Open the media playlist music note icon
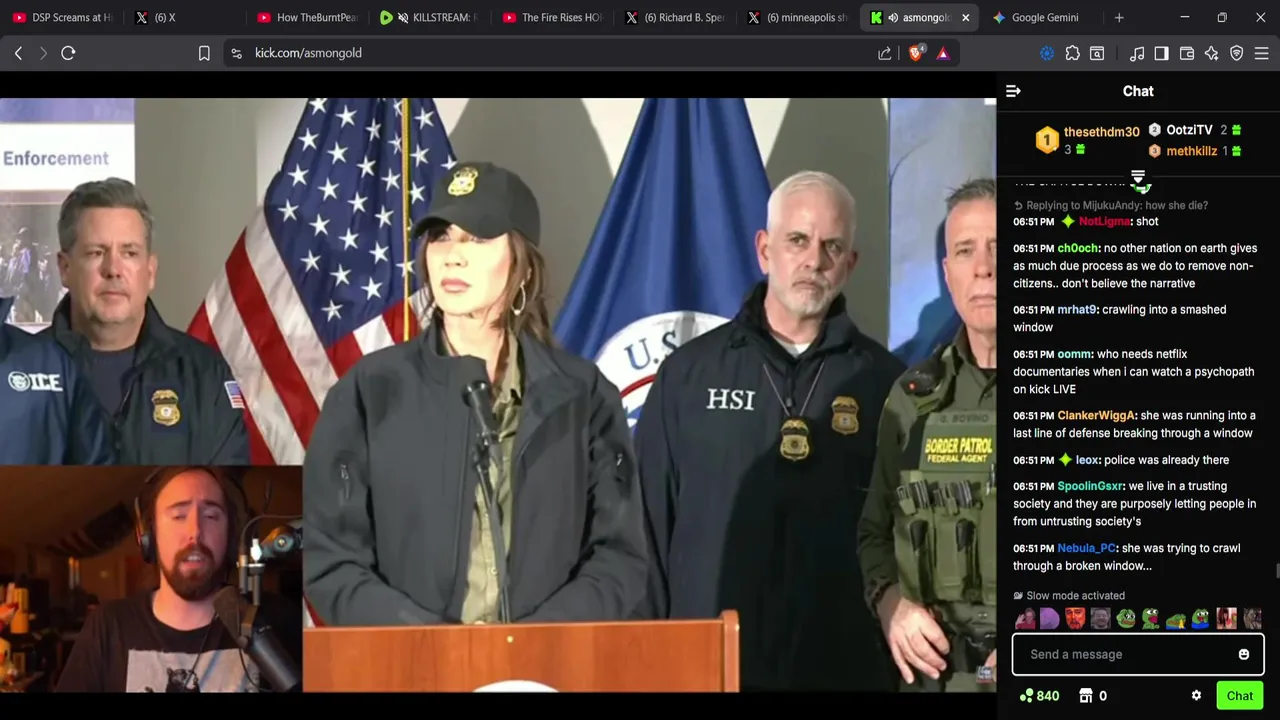The width and height of the screenshot is (1280, 720). [x=1137, y=53]
